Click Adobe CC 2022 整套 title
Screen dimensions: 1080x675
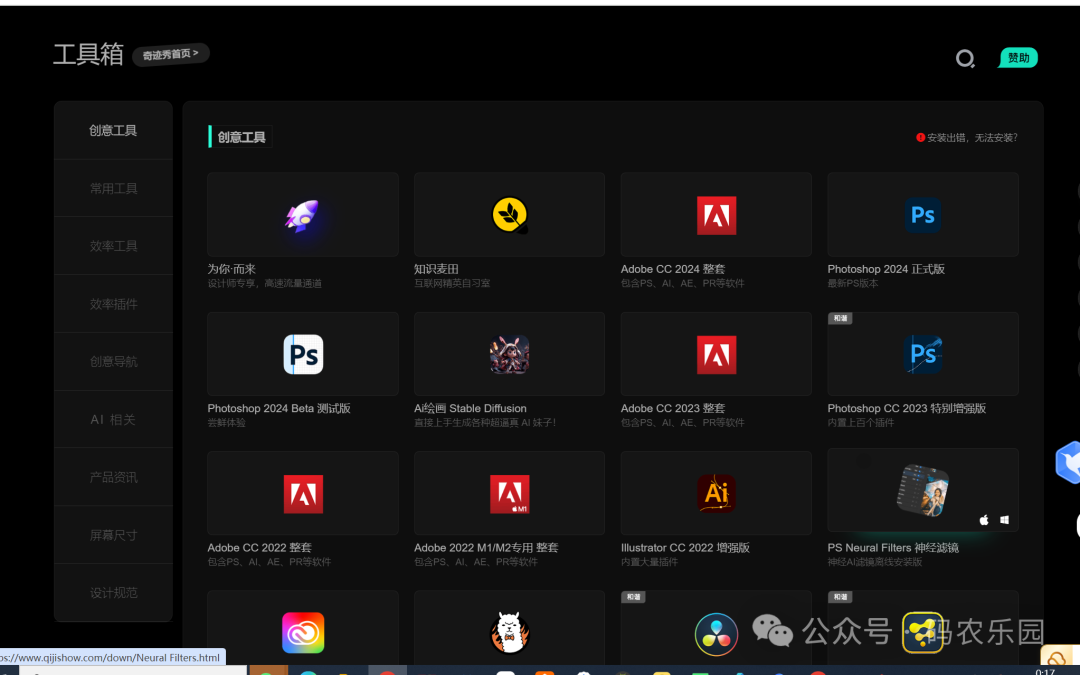pos(259,548)
